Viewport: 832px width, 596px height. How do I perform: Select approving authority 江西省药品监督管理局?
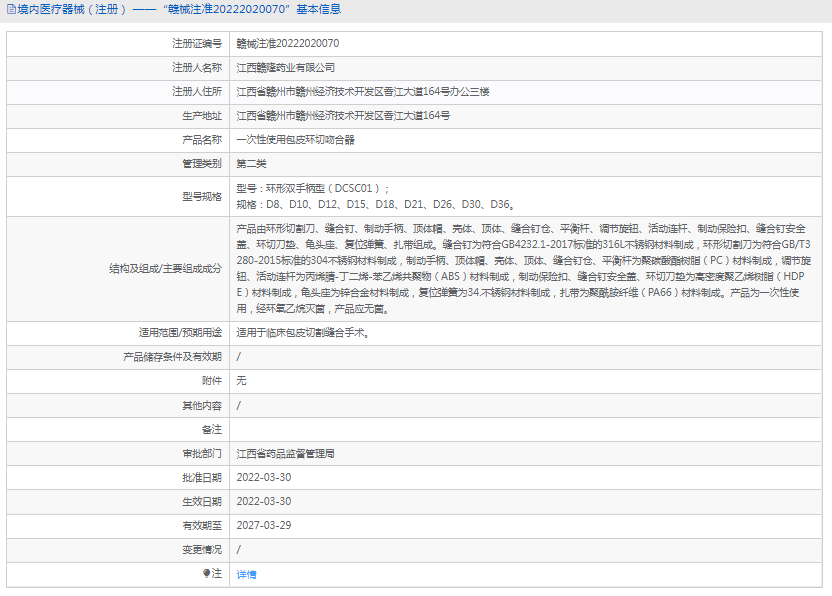(x=285, y=454)
